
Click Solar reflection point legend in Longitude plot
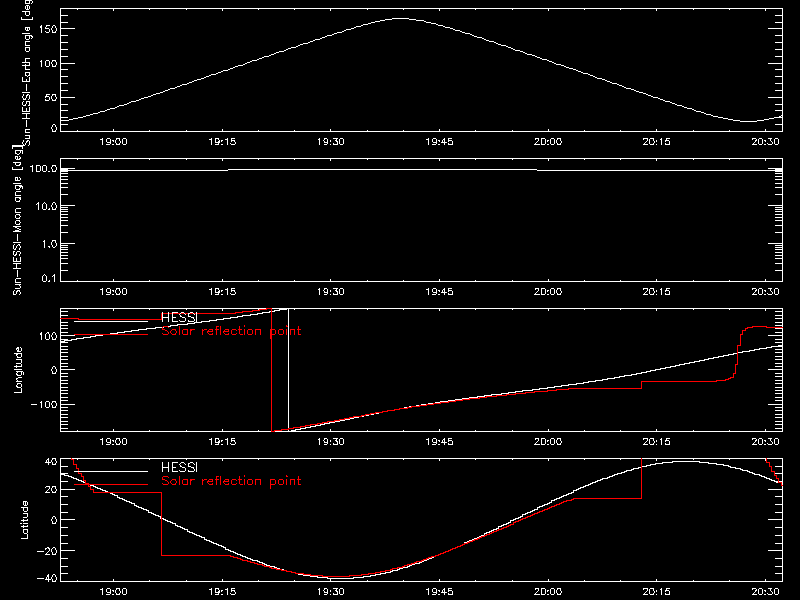click(x=231, y=331)
